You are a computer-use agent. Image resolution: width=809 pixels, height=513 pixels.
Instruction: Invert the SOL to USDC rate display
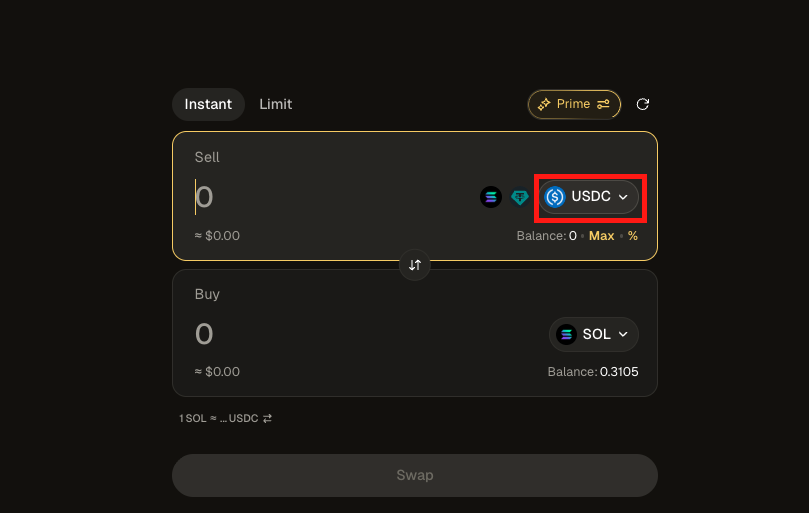tap(267, 418)
